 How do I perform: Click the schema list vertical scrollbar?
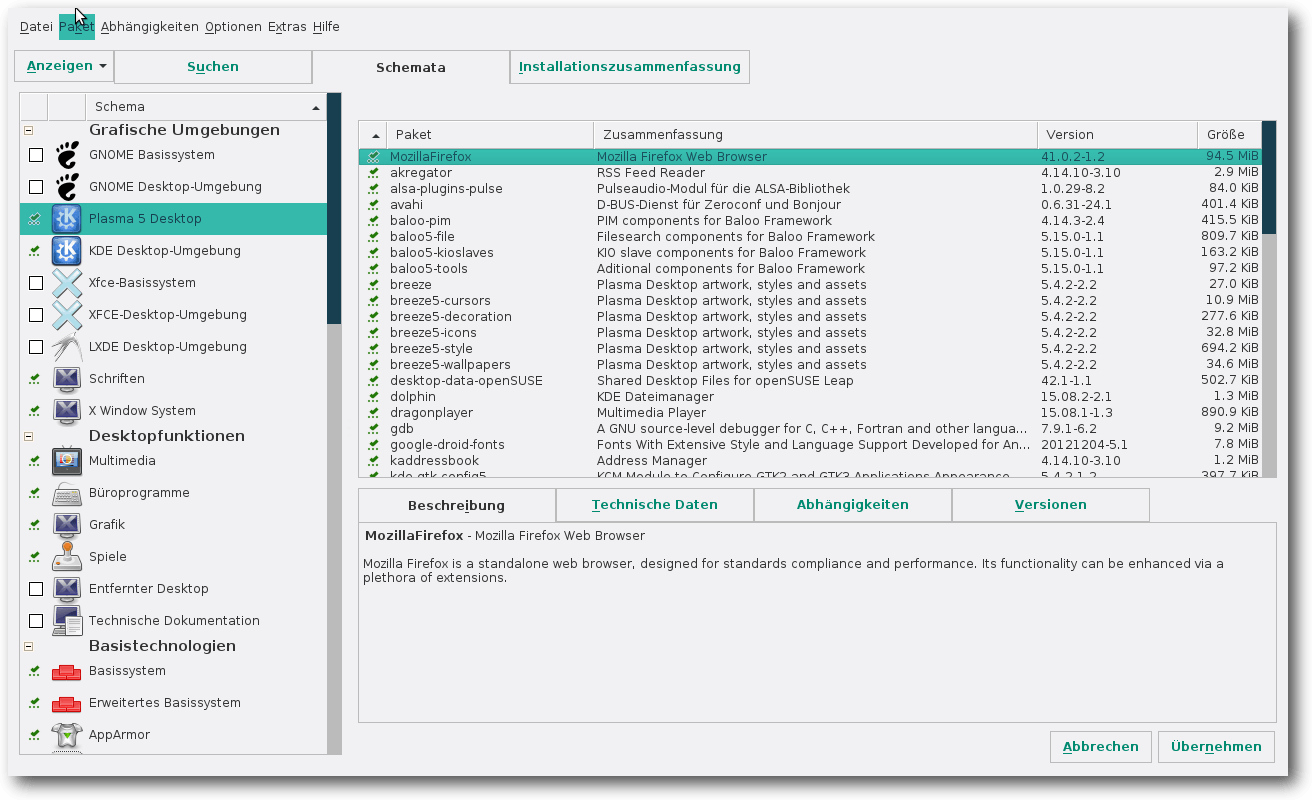click(334, 424)
